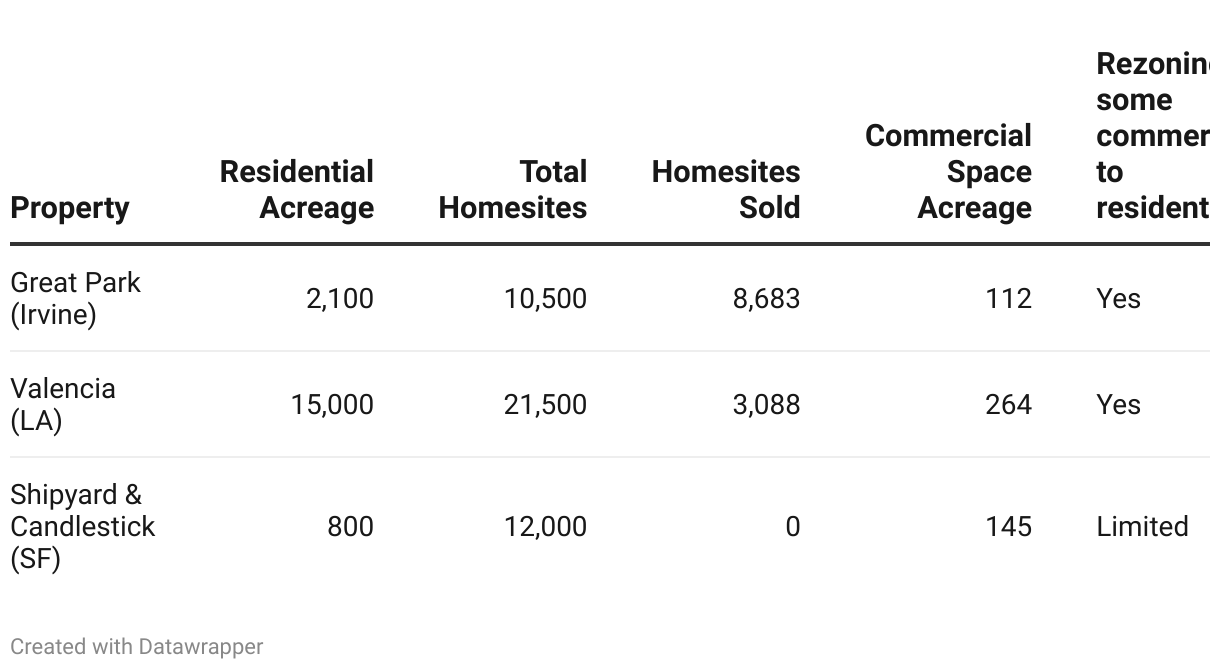1220x670 pixels.
Task: Click the partially visible Rezoning column header
Action: click(x=1152, y=136)
